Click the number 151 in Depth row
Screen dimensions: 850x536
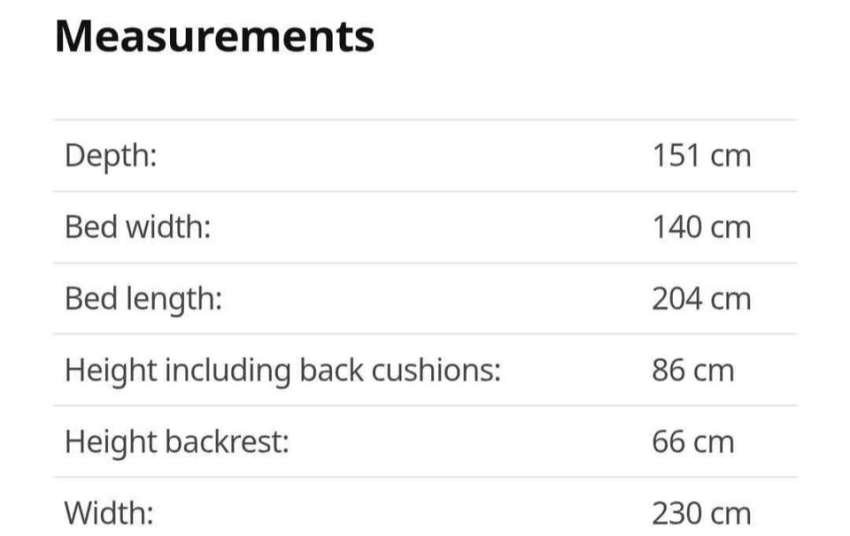point(676,156)
